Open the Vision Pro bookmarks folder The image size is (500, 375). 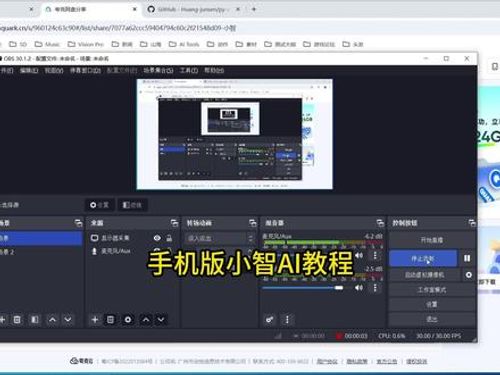[x=86, y=44]
